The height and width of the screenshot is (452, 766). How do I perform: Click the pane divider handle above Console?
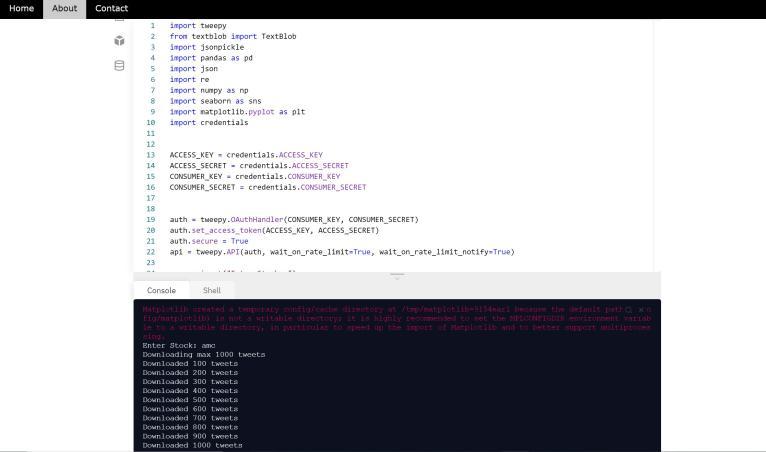tap(397, 276)
